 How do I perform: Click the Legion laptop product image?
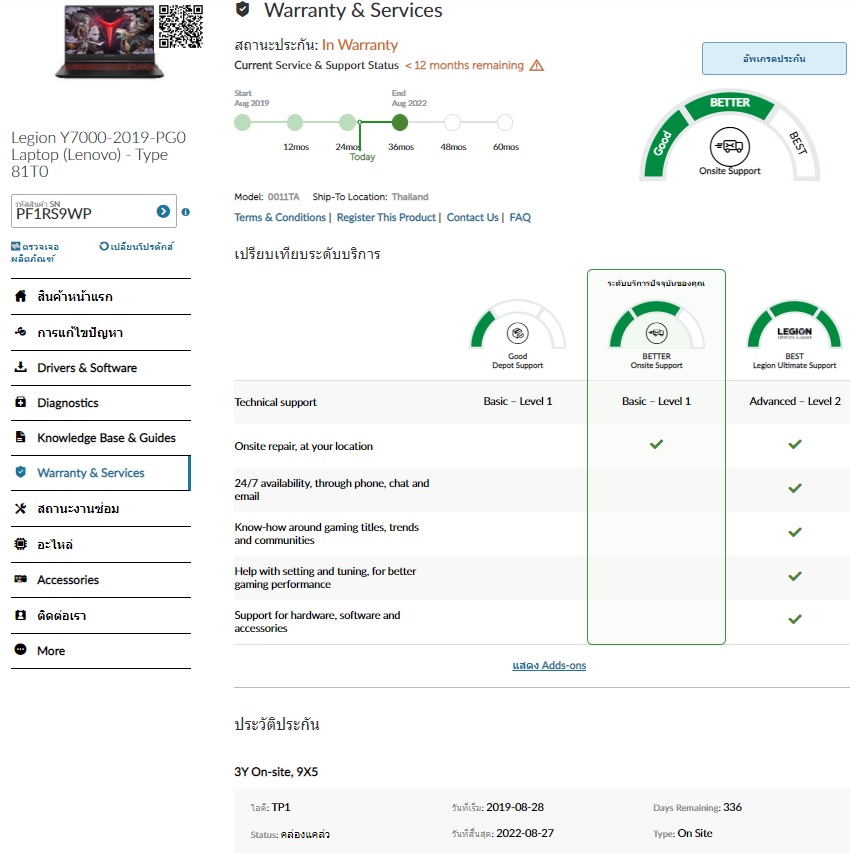point(109,41)
